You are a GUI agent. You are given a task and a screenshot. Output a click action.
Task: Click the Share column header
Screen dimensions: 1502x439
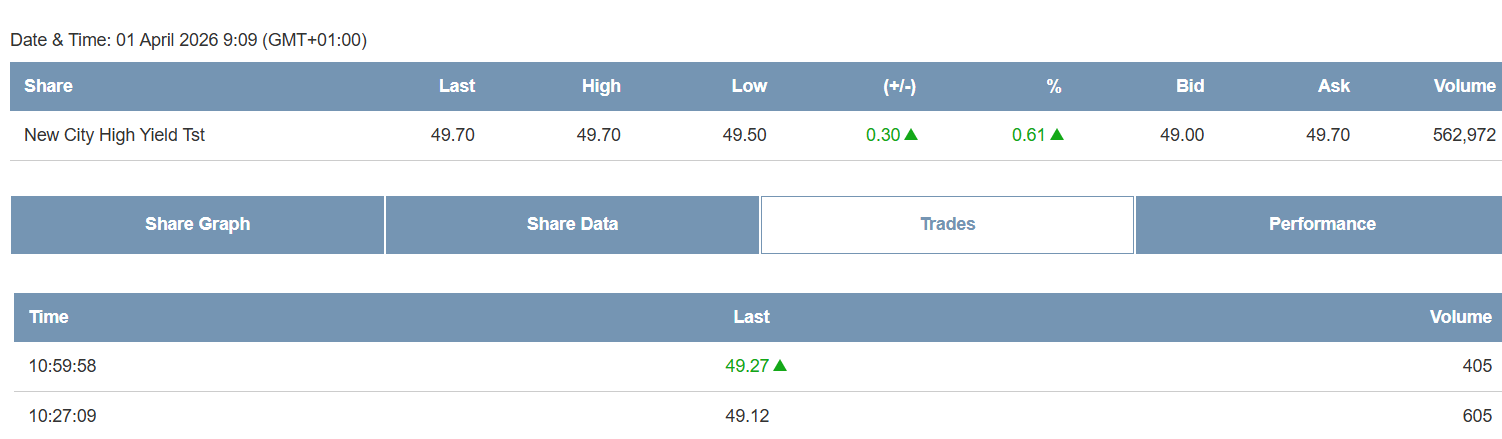[48, 86]
